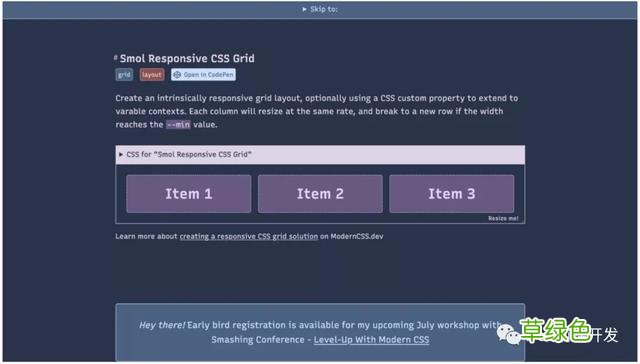This screenshot has height=364, width=640.
Task: Click the '--min' inline code text
Action: point(178,124)
